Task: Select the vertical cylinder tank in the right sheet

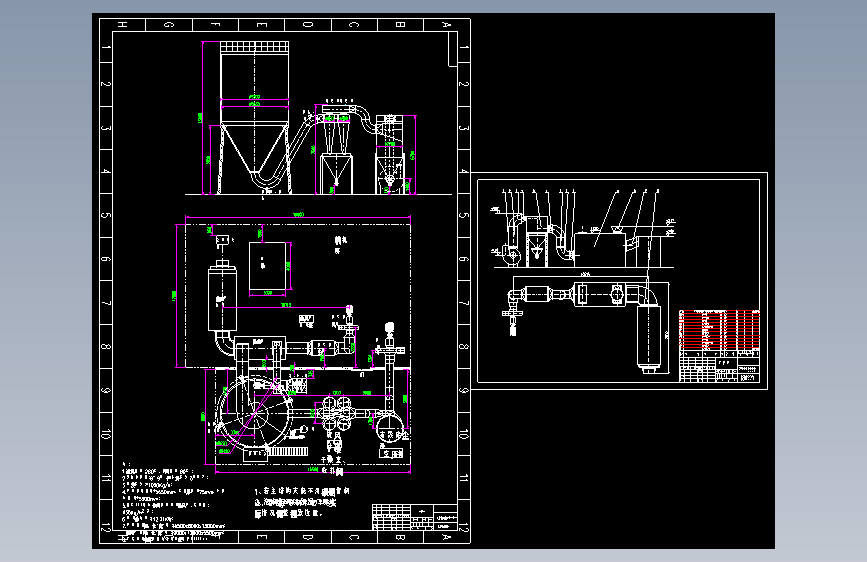Action: click(648, 338)
